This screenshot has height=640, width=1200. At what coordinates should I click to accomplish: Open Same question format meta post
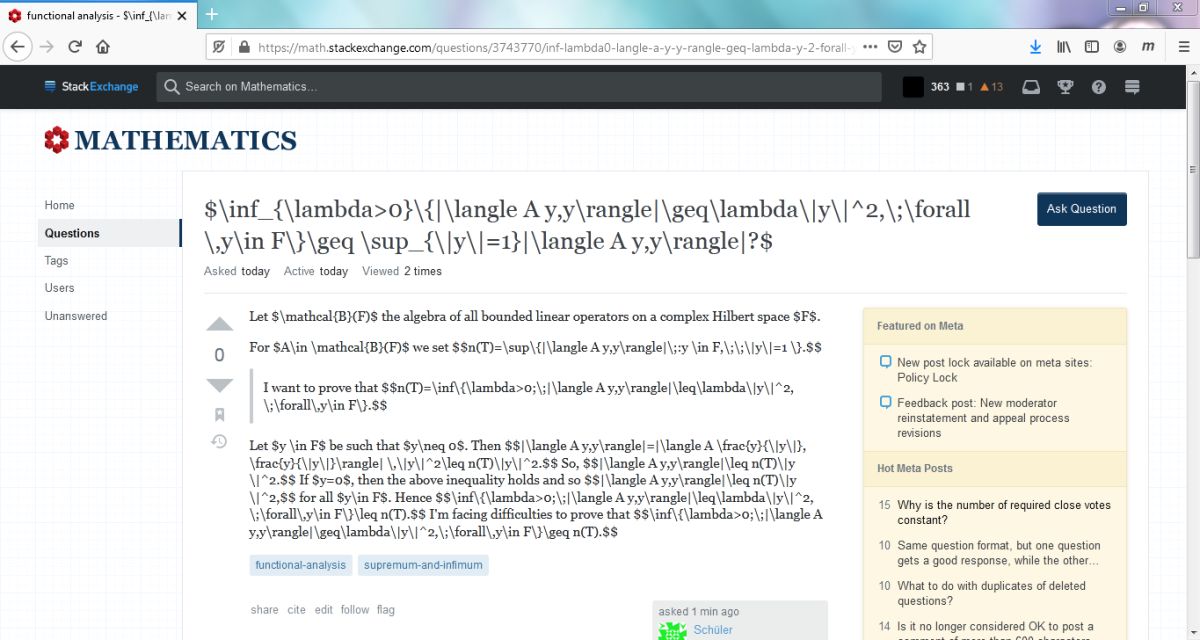(999, 553)
